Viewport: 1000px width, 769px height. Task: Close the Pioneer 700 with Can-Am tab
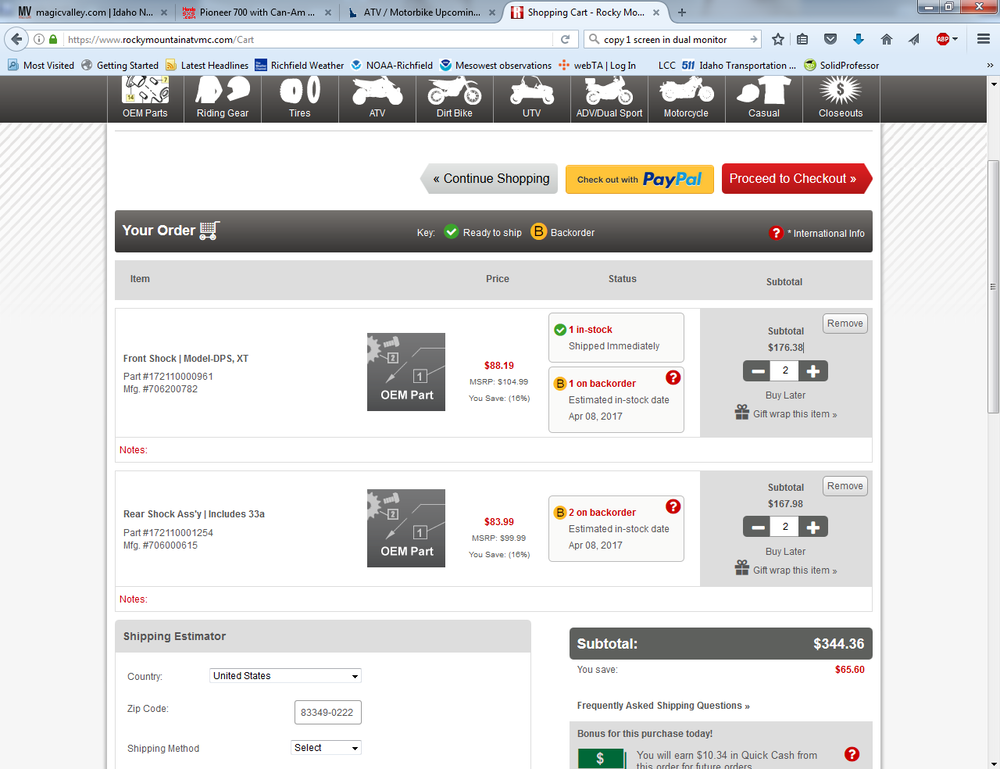pos(328,12)
